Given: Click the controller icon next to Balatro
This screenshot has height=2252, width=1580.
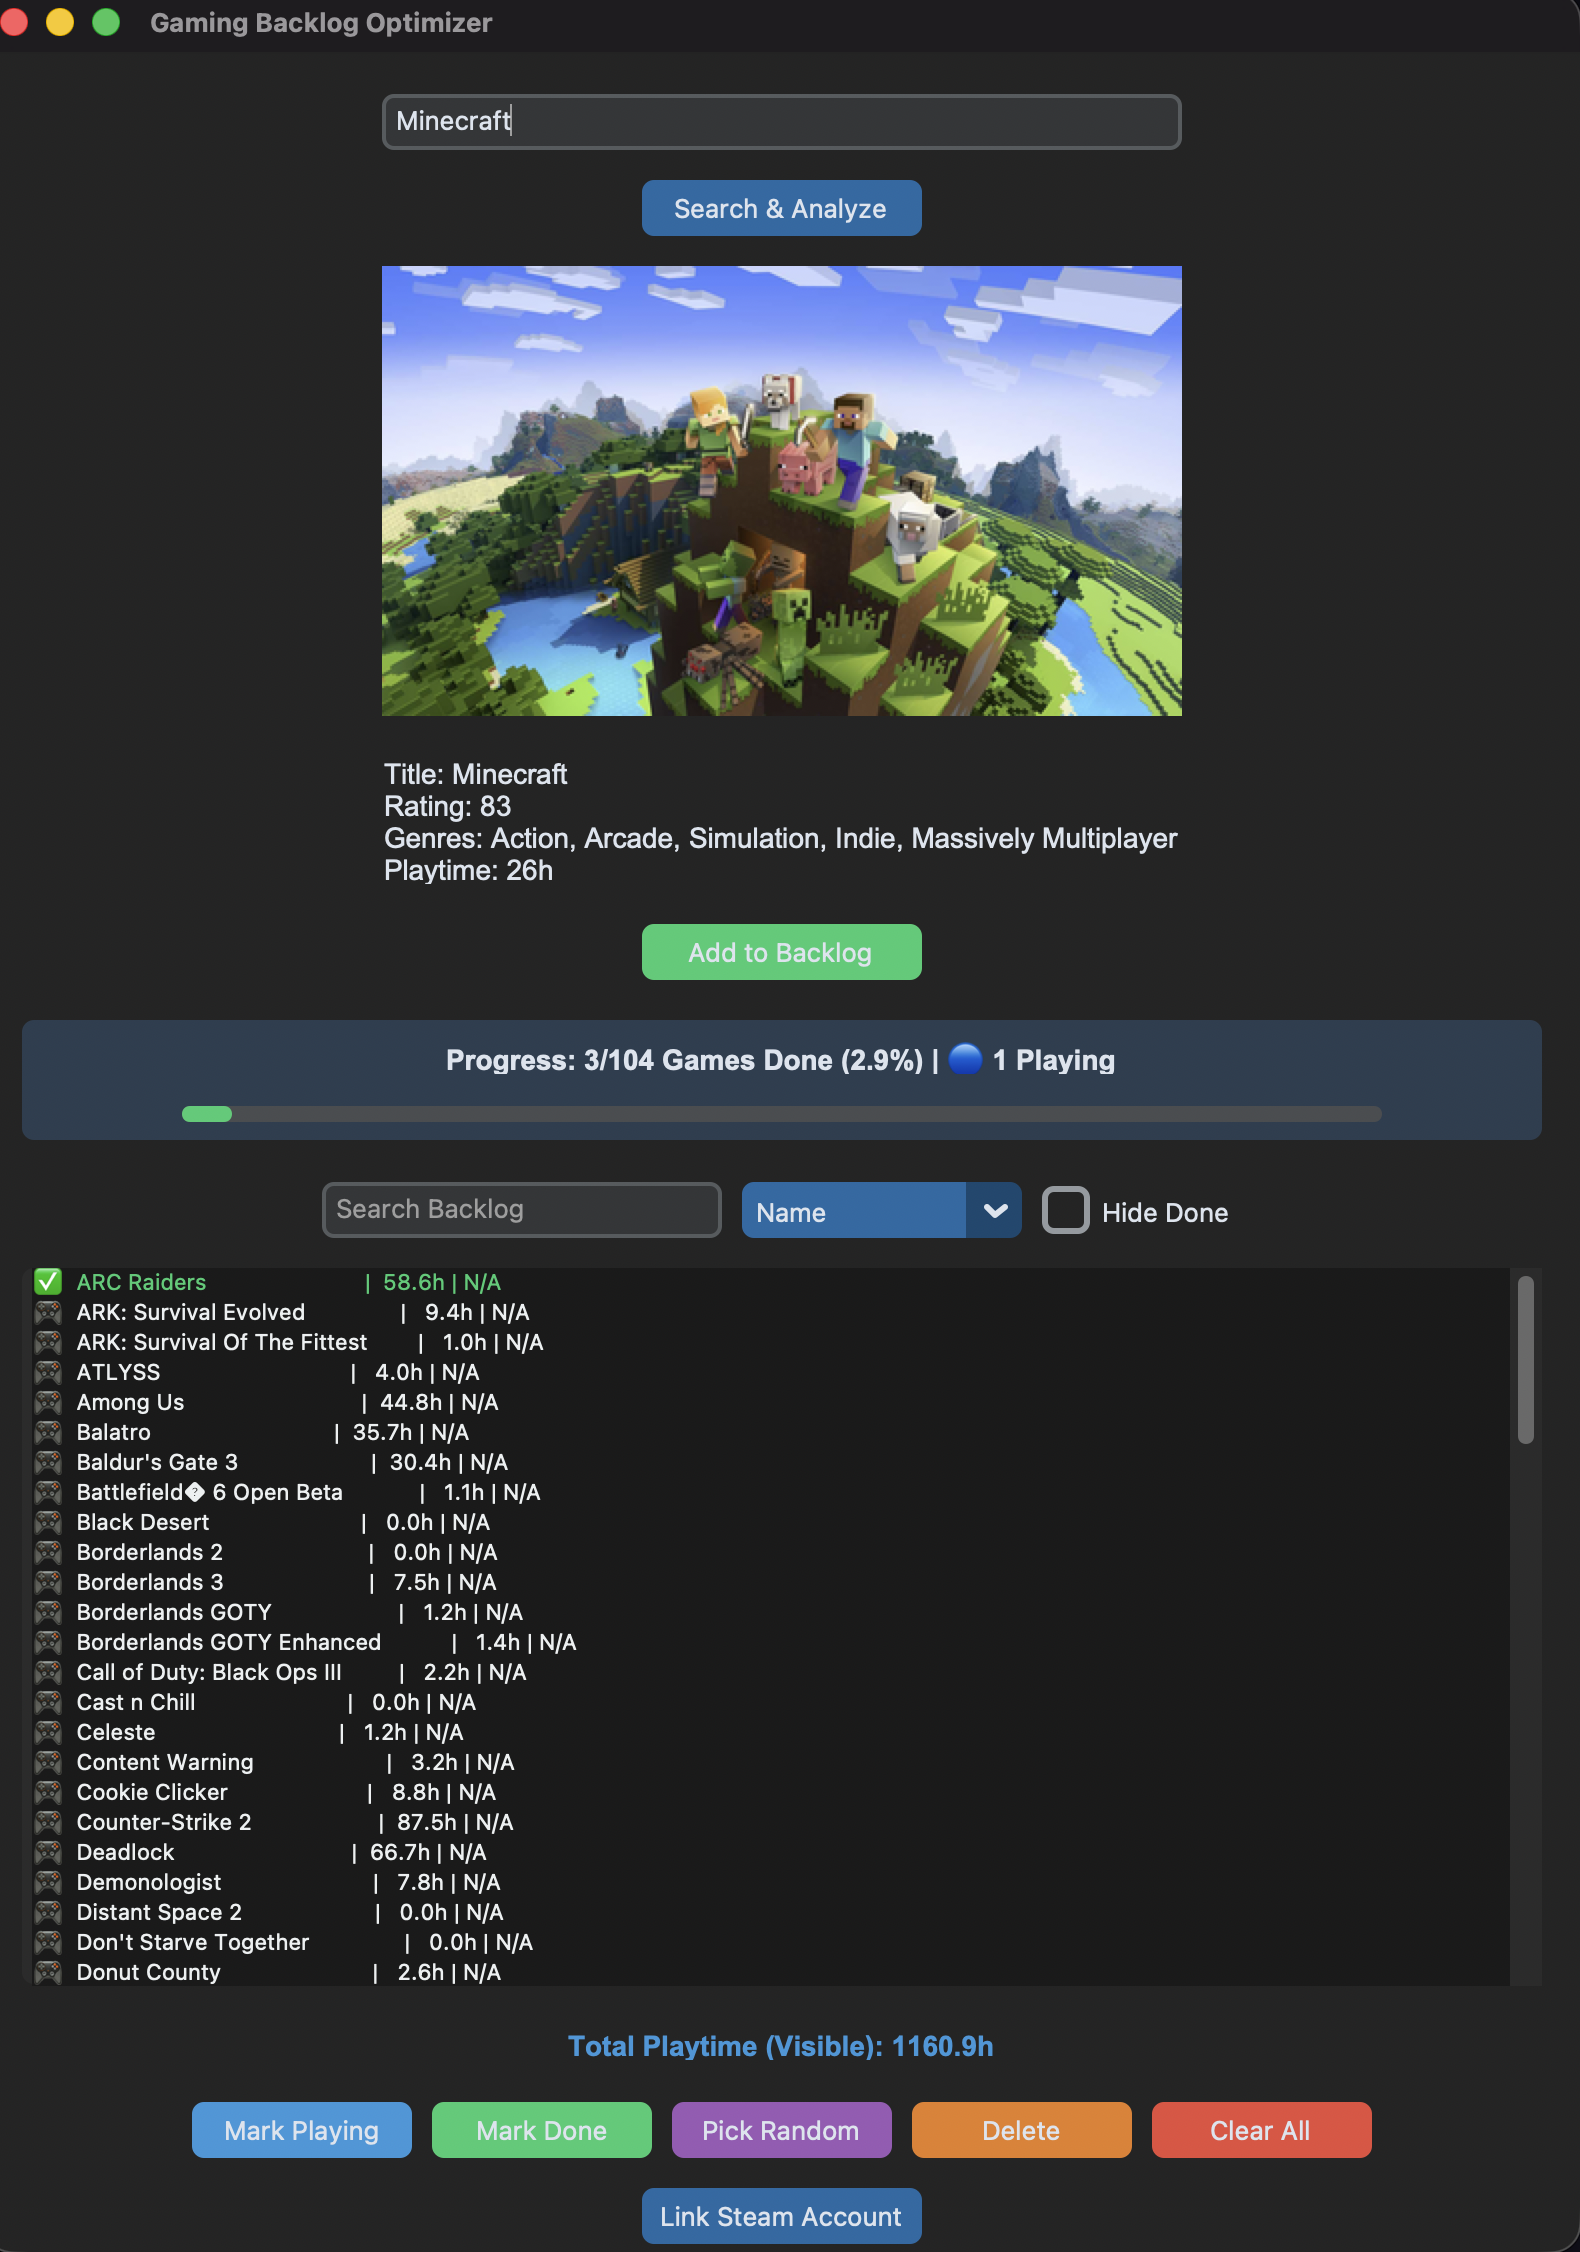Looking at the screenshot, I should pyautogui.click(x=48, y=1431).
